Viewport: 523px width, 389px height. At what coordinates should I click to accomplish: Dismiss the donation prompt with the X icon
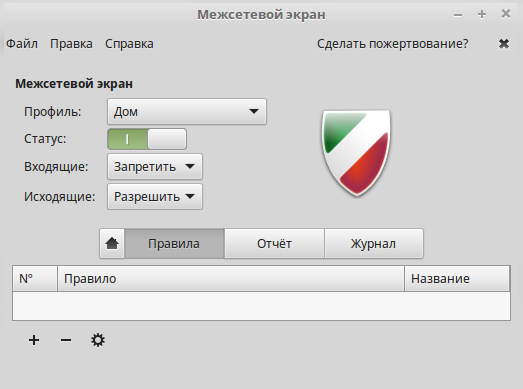[x=504, y=44]
